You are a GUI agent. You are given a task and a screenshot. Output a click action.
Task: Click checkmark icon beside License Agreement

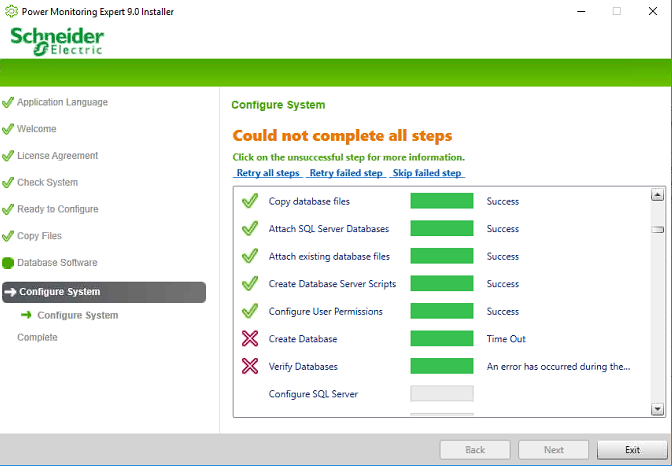(8, 156)
